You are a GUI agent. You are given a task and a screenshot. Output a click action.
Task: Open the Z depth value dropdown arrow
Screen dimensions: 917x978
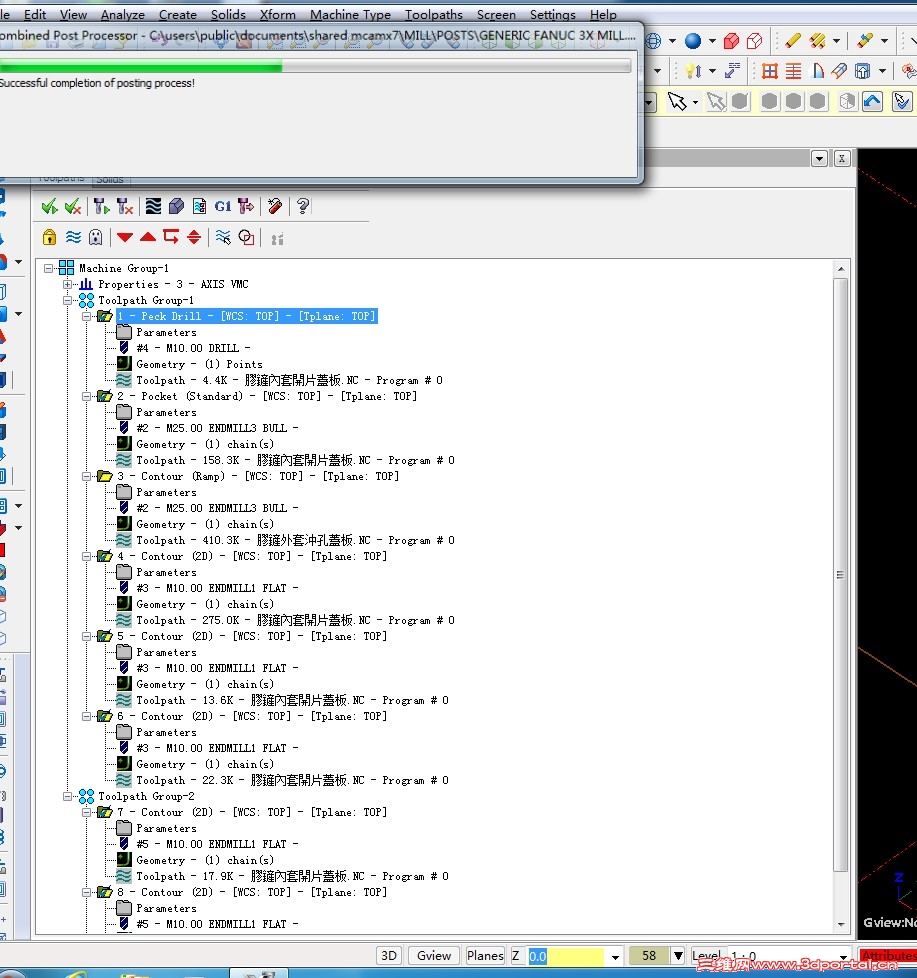coord(615,957)
